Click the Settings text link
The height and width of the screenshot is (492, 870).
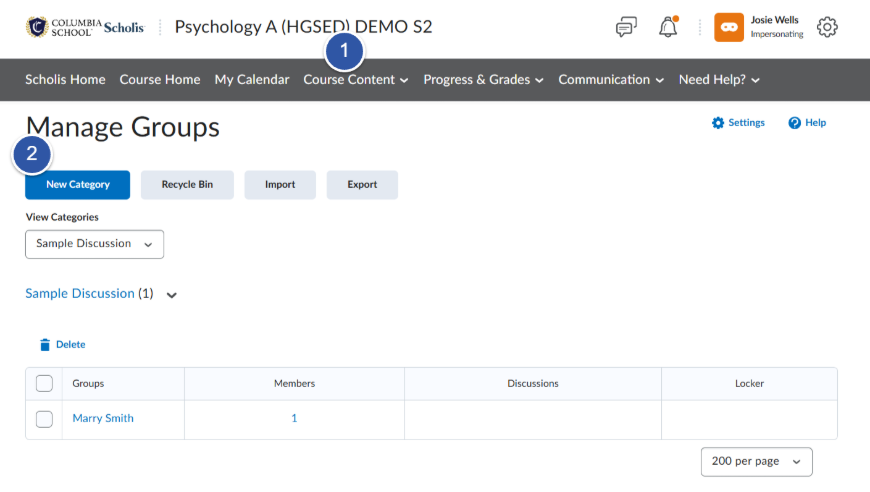[746, 123]
